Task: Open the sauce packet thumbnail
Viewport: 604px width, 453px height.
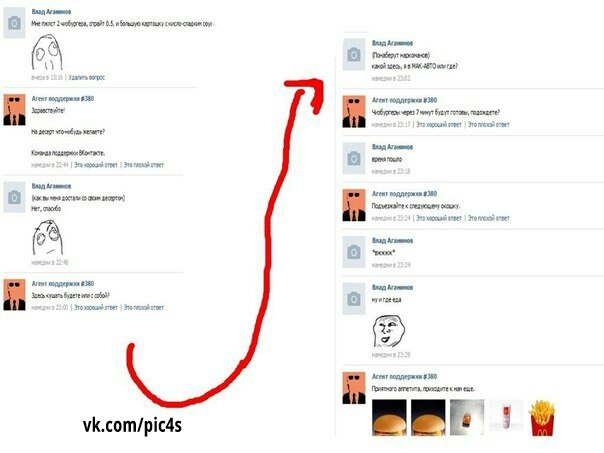Action: pyautogui.click(x=467, y=418)
